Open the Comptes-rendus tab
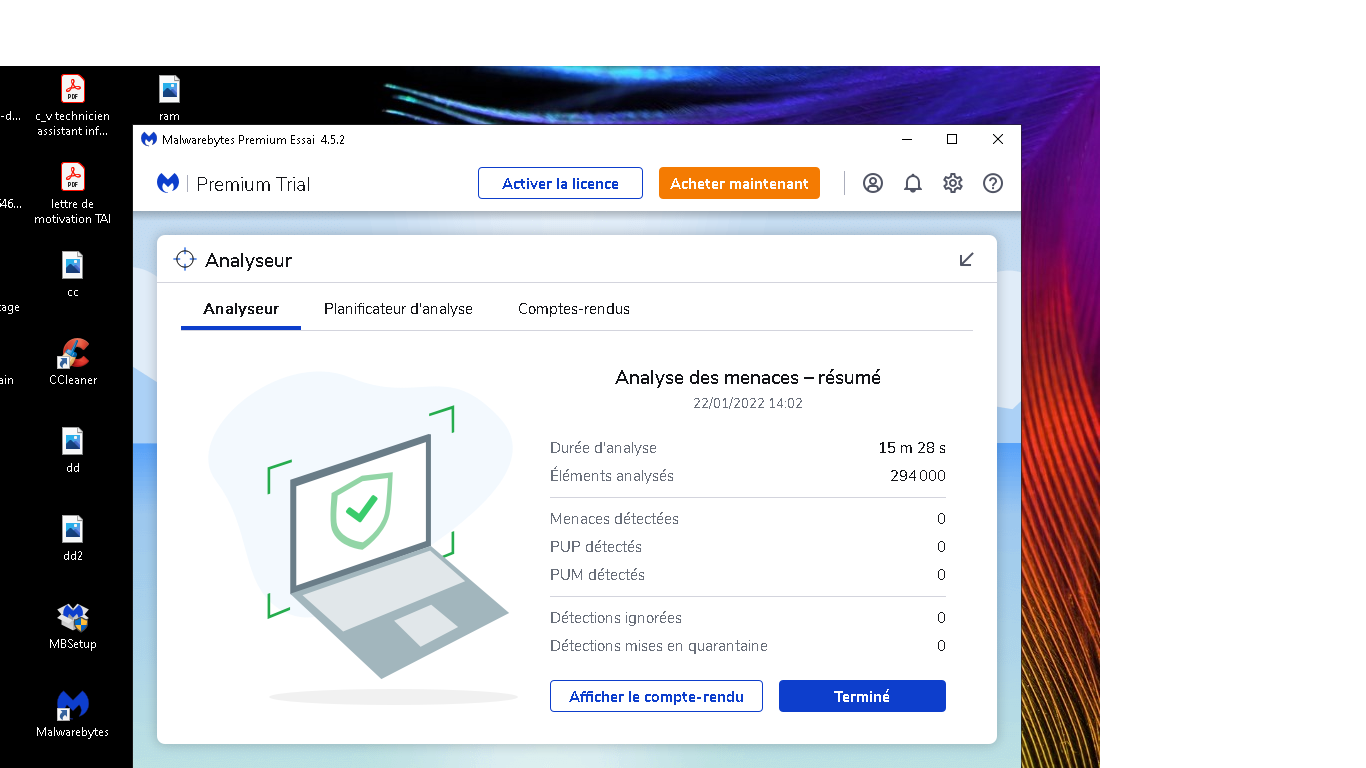This screenshot has height=768, width=1366. 574,309
